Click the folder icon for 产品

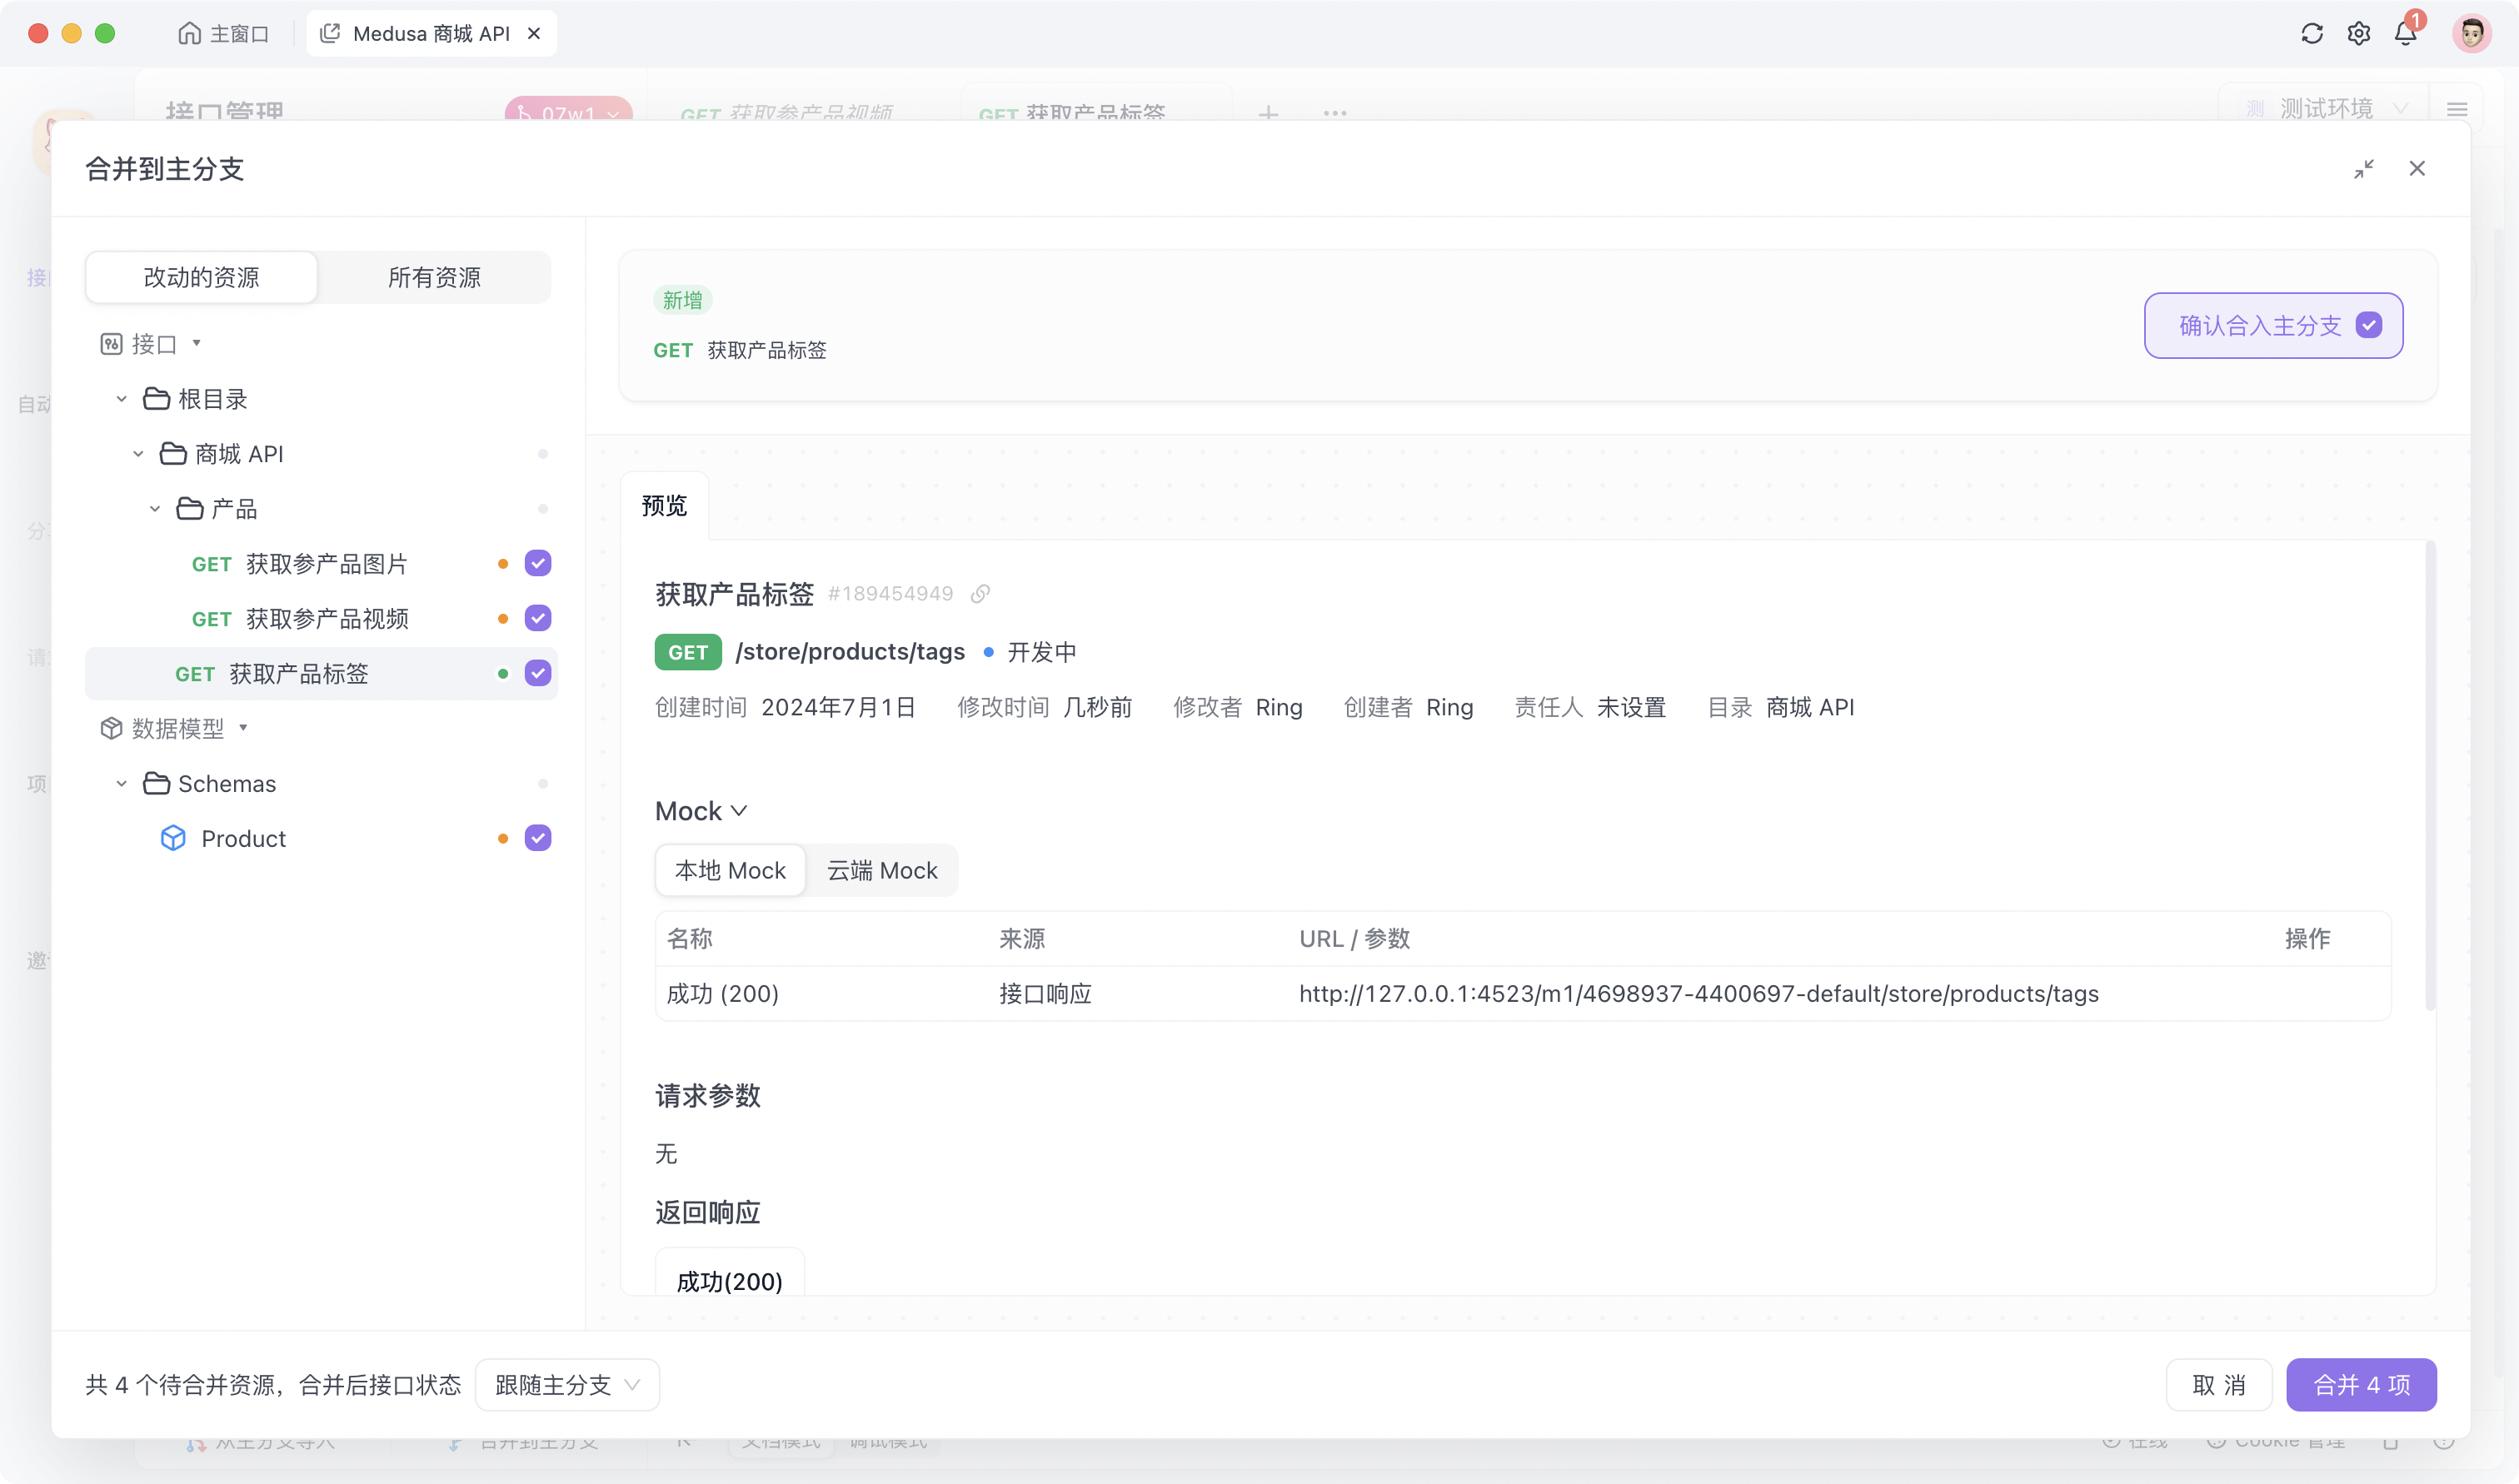point(189,509)
